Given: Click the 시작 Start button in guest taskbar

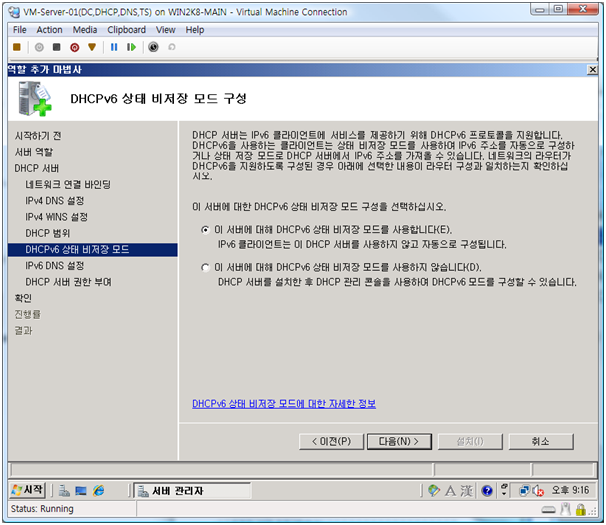Looking at the screenshot, I should point(27,490).
